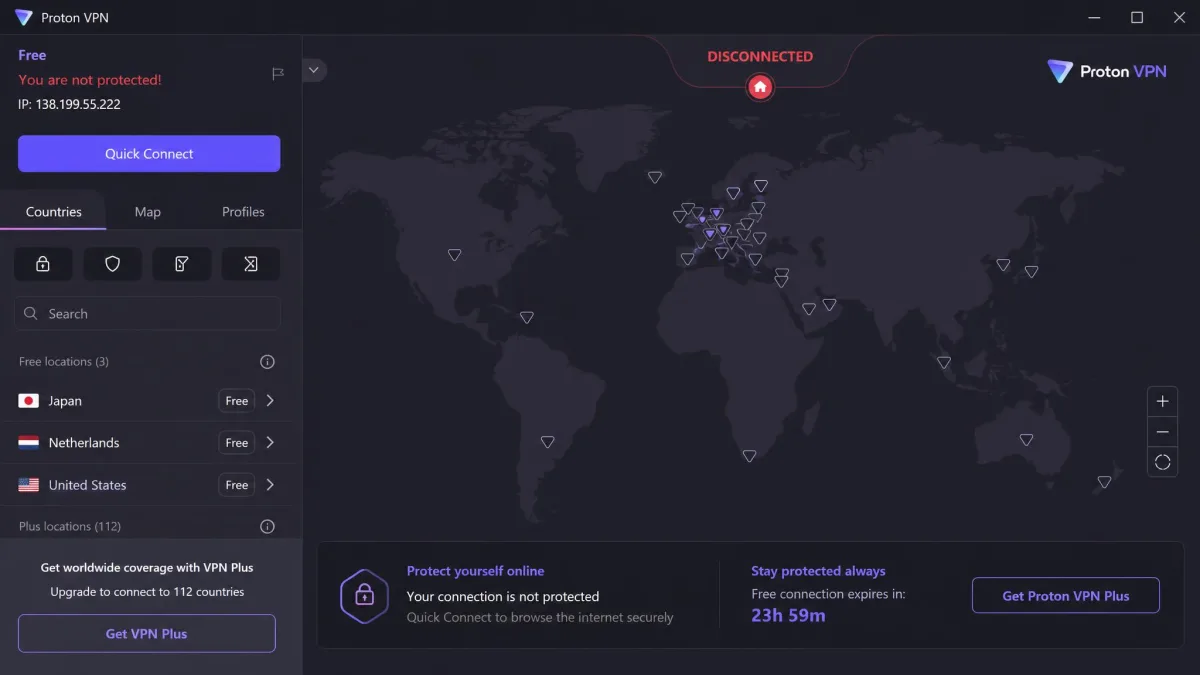Click the magnifier icon in the search box
Image resolution: width=1200 pixels, height=675 pixels.
point(32,314)
